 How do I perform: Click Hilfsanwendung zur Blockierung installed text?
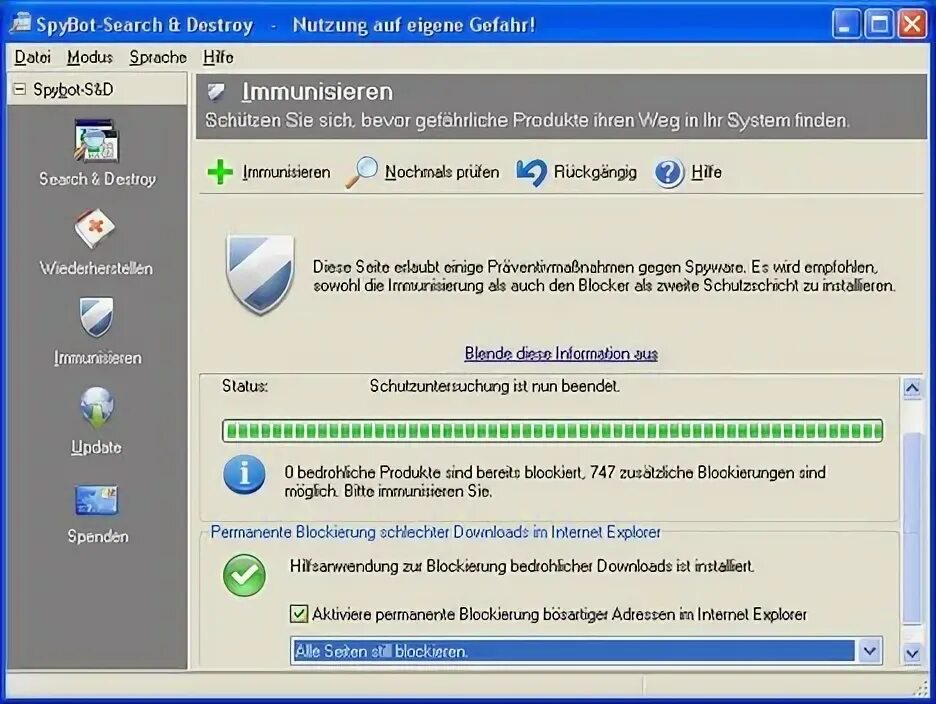(x=522, y=565)
